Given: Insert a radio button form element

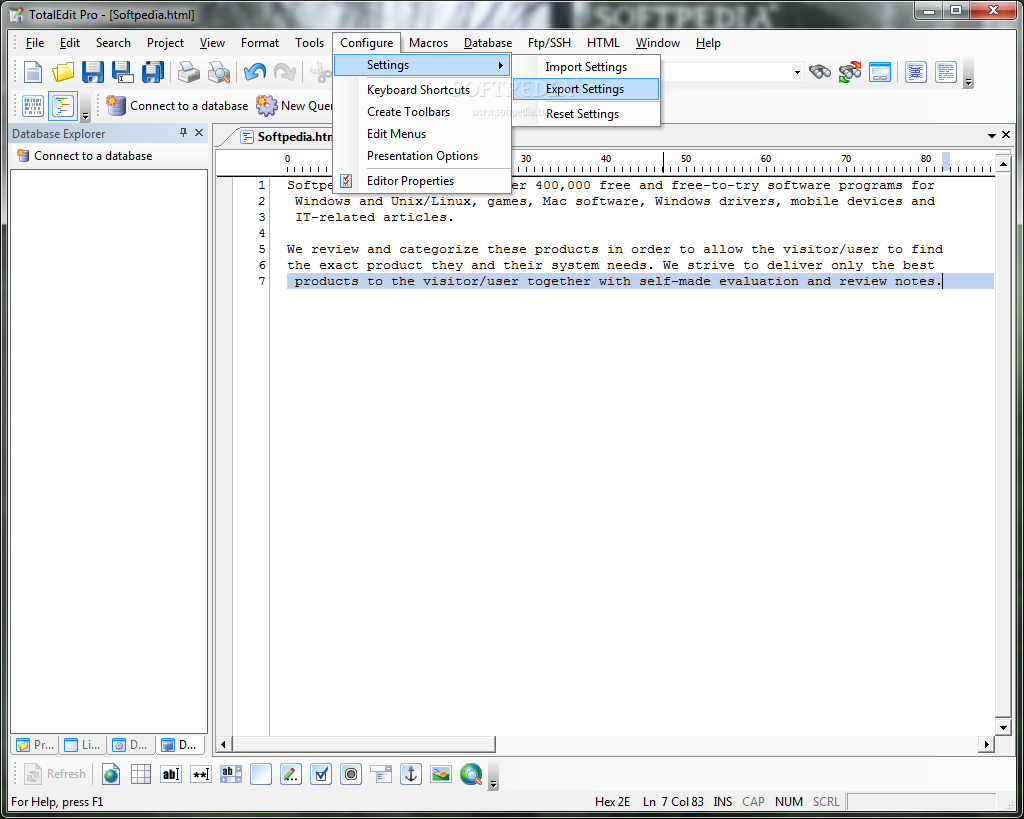Looking at the screenshot, I should coord(351,774).
